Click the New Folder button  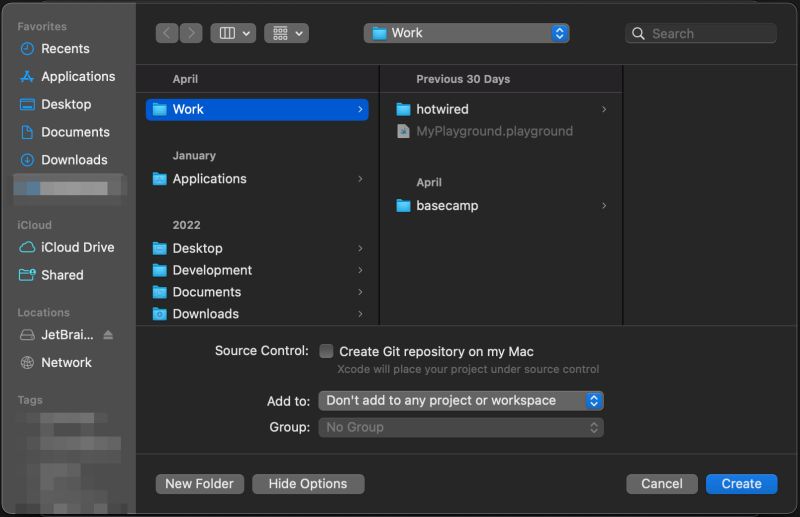tap(199, 484)
